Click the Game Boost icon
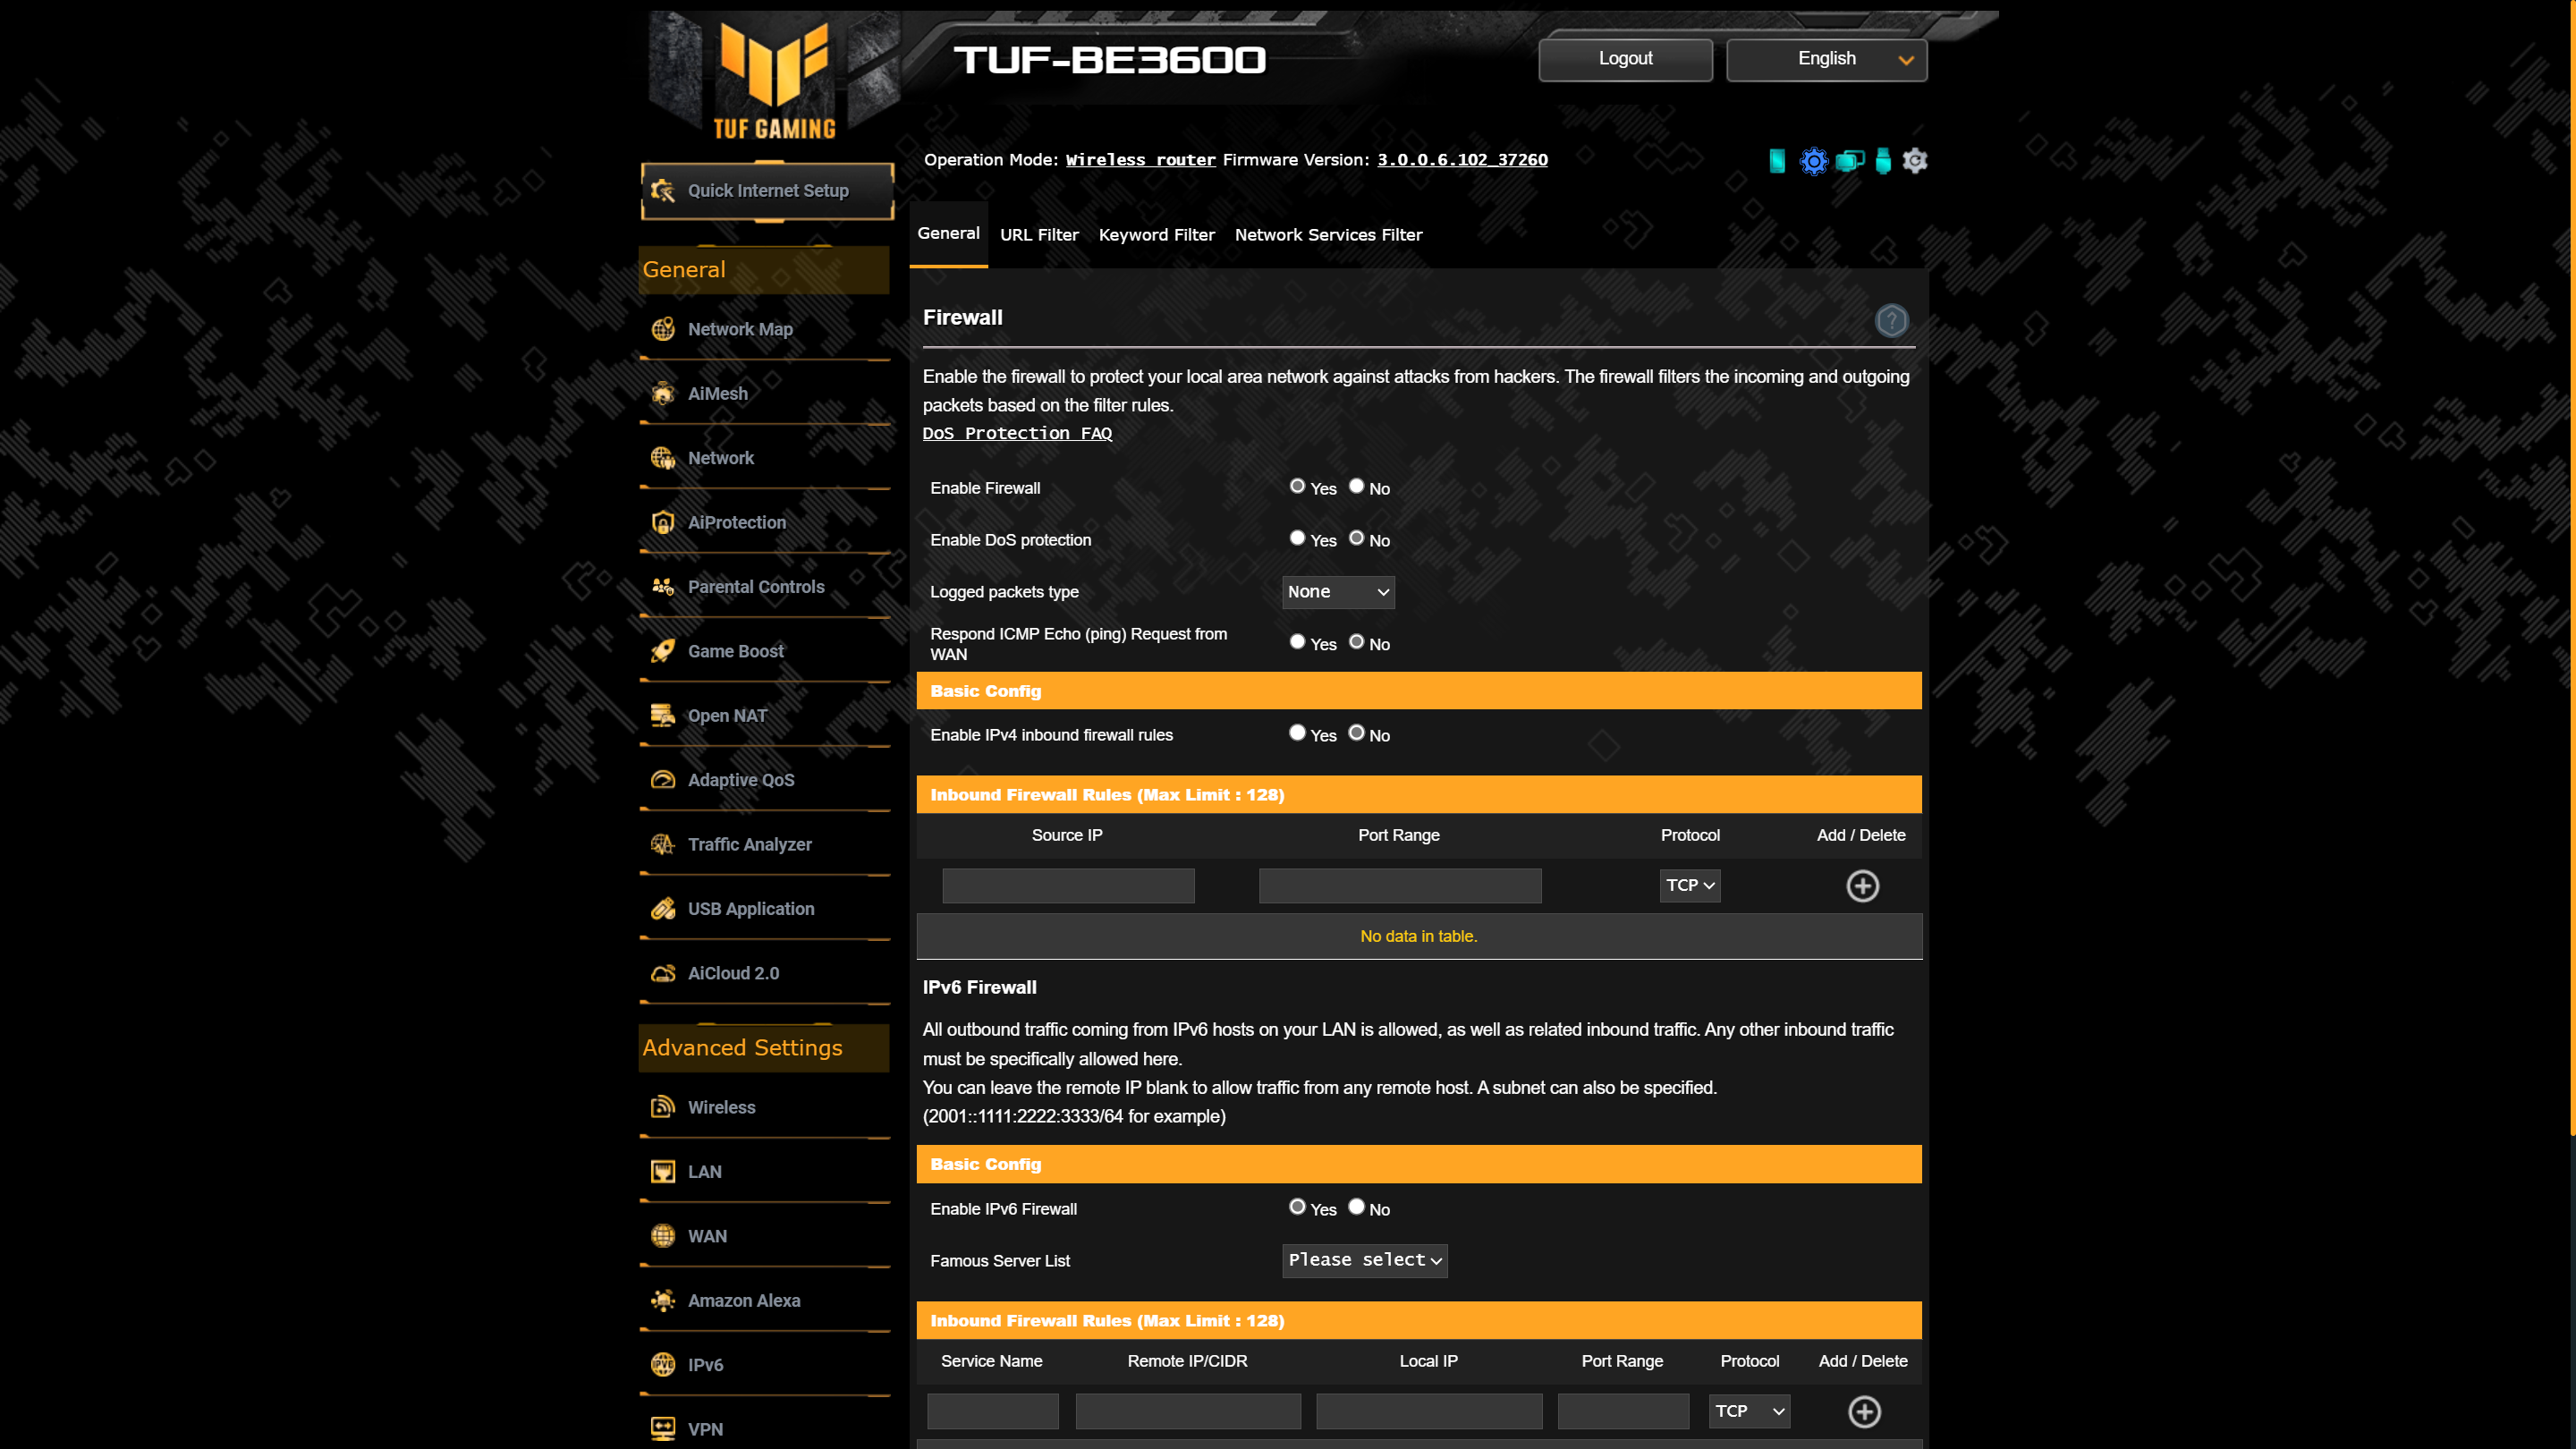Screen dimensions: 2576x1449 (x=664, y=649)
